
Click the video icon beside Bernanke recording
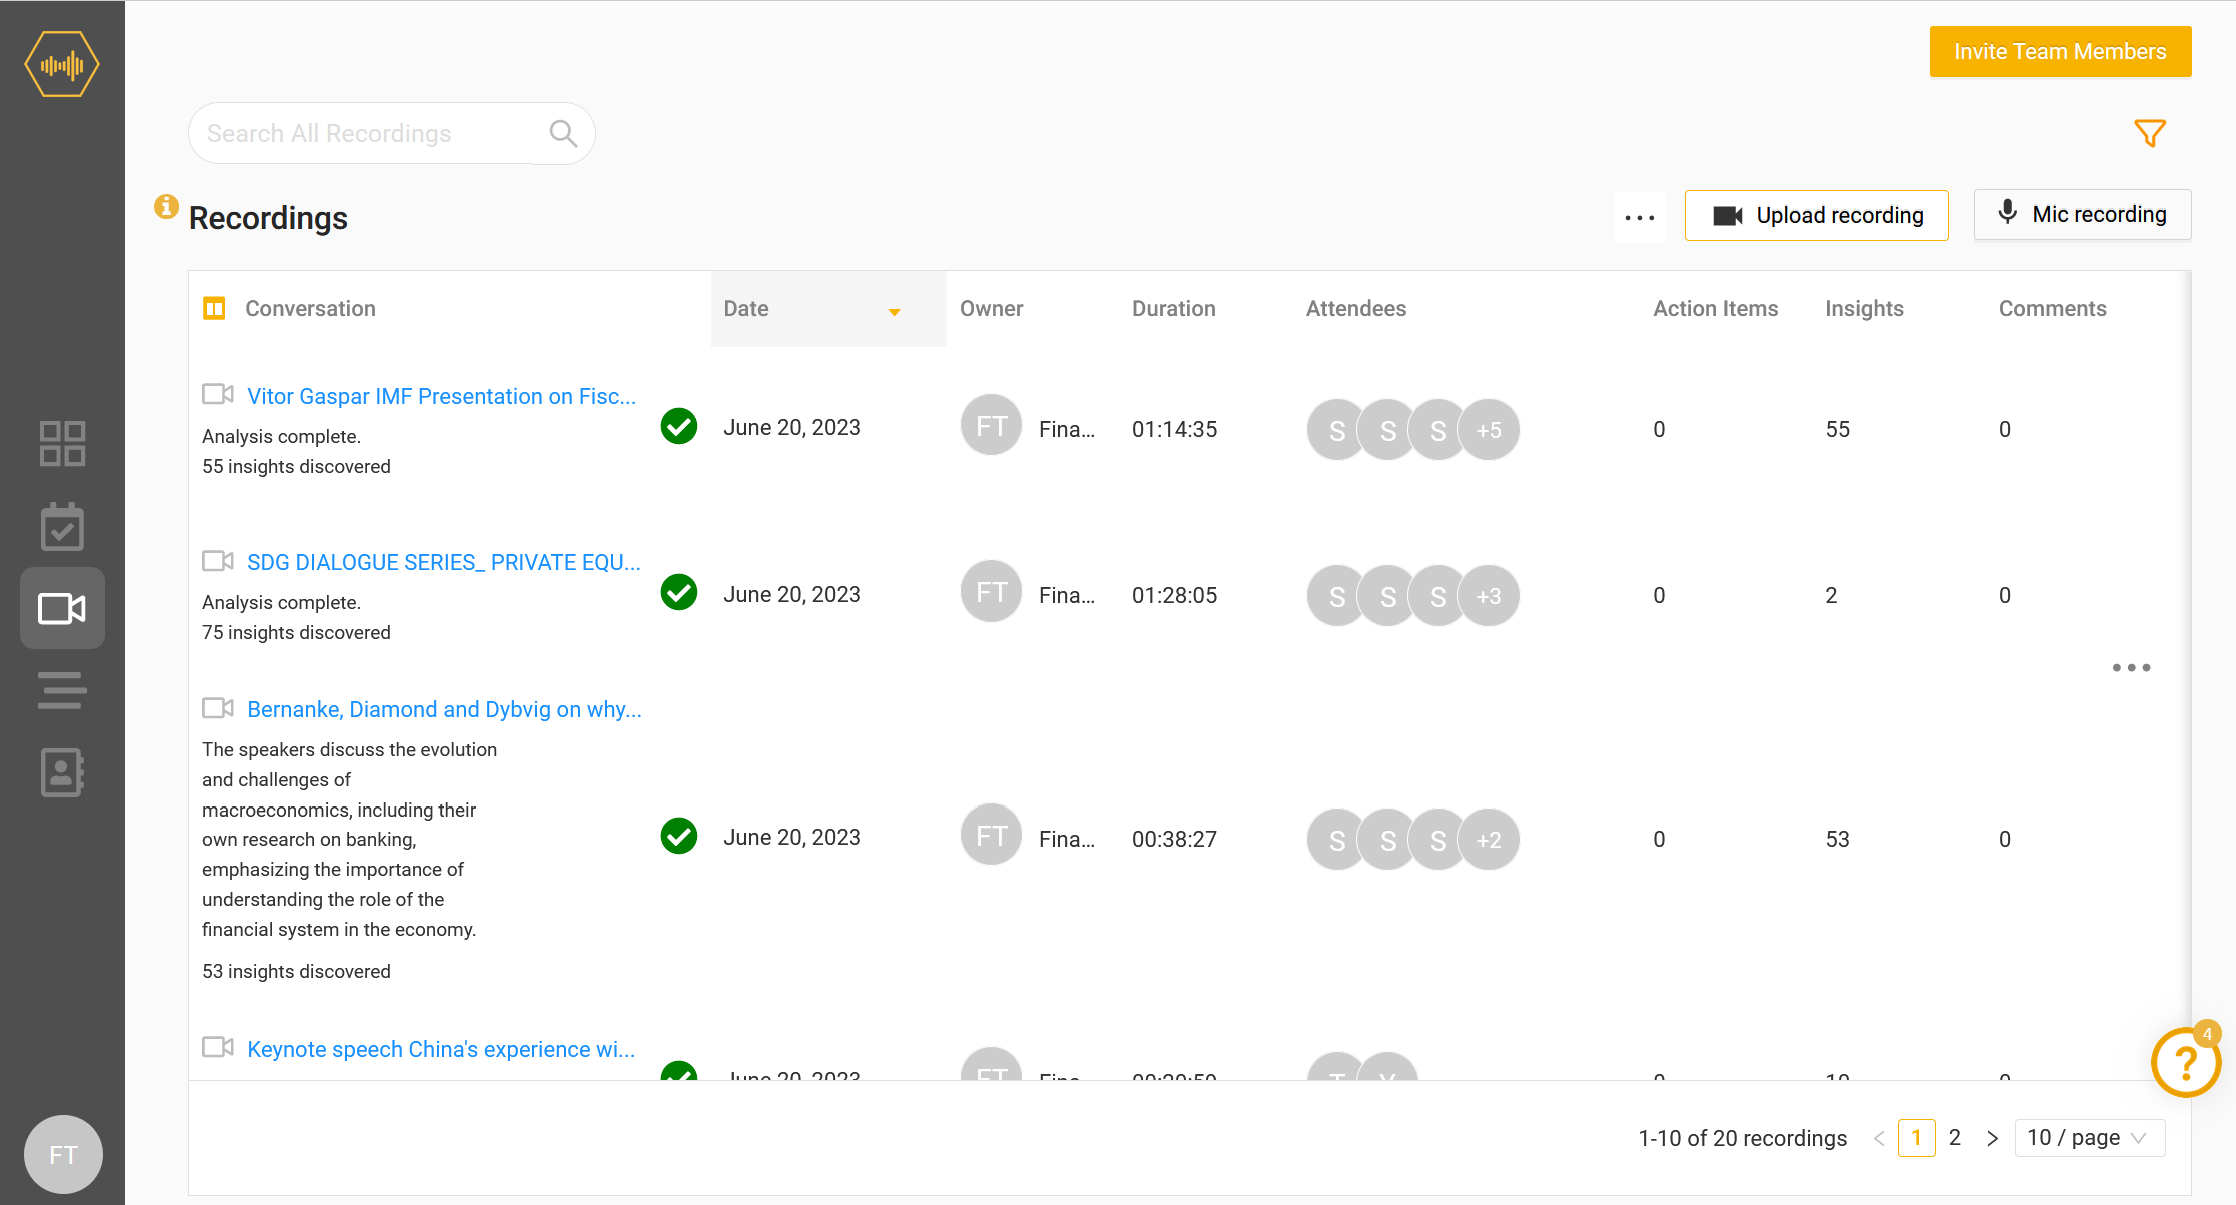(x=218, y=708)
